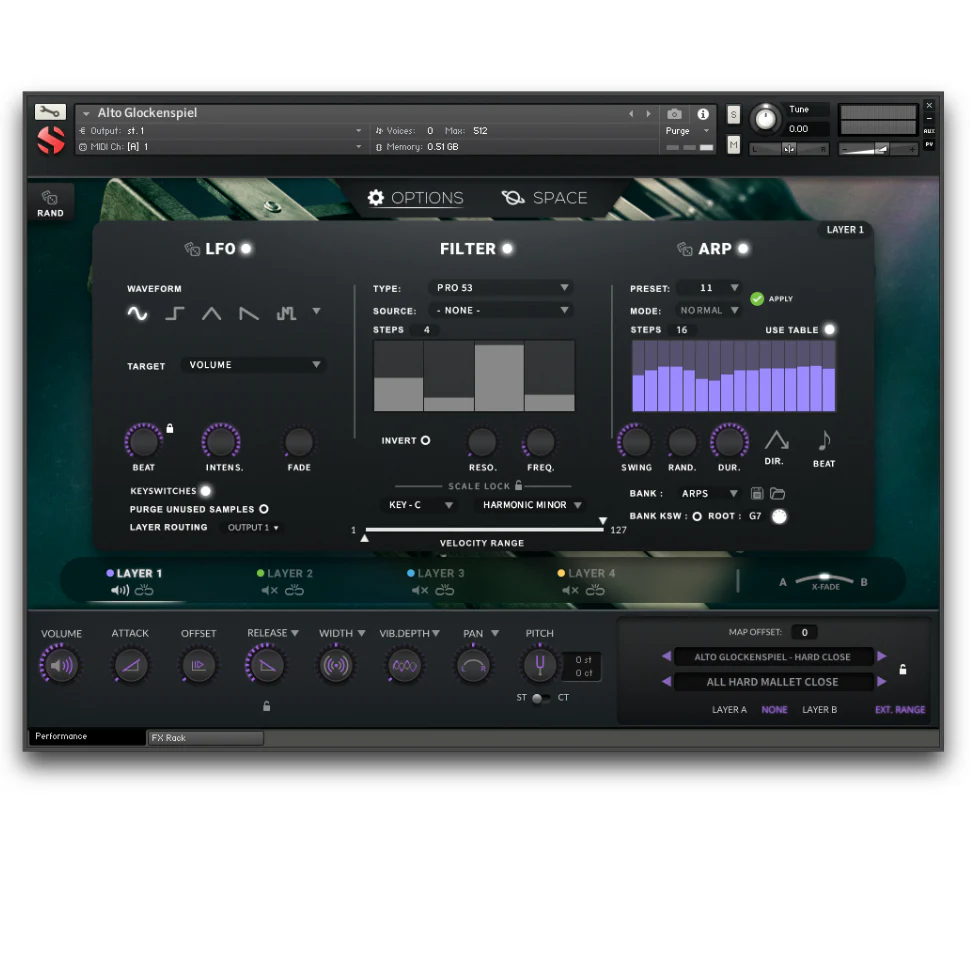Unmute Layer 4 speaker icon
Screen dimensions: 970x970
pyautogui.click(x=570, y=591)
